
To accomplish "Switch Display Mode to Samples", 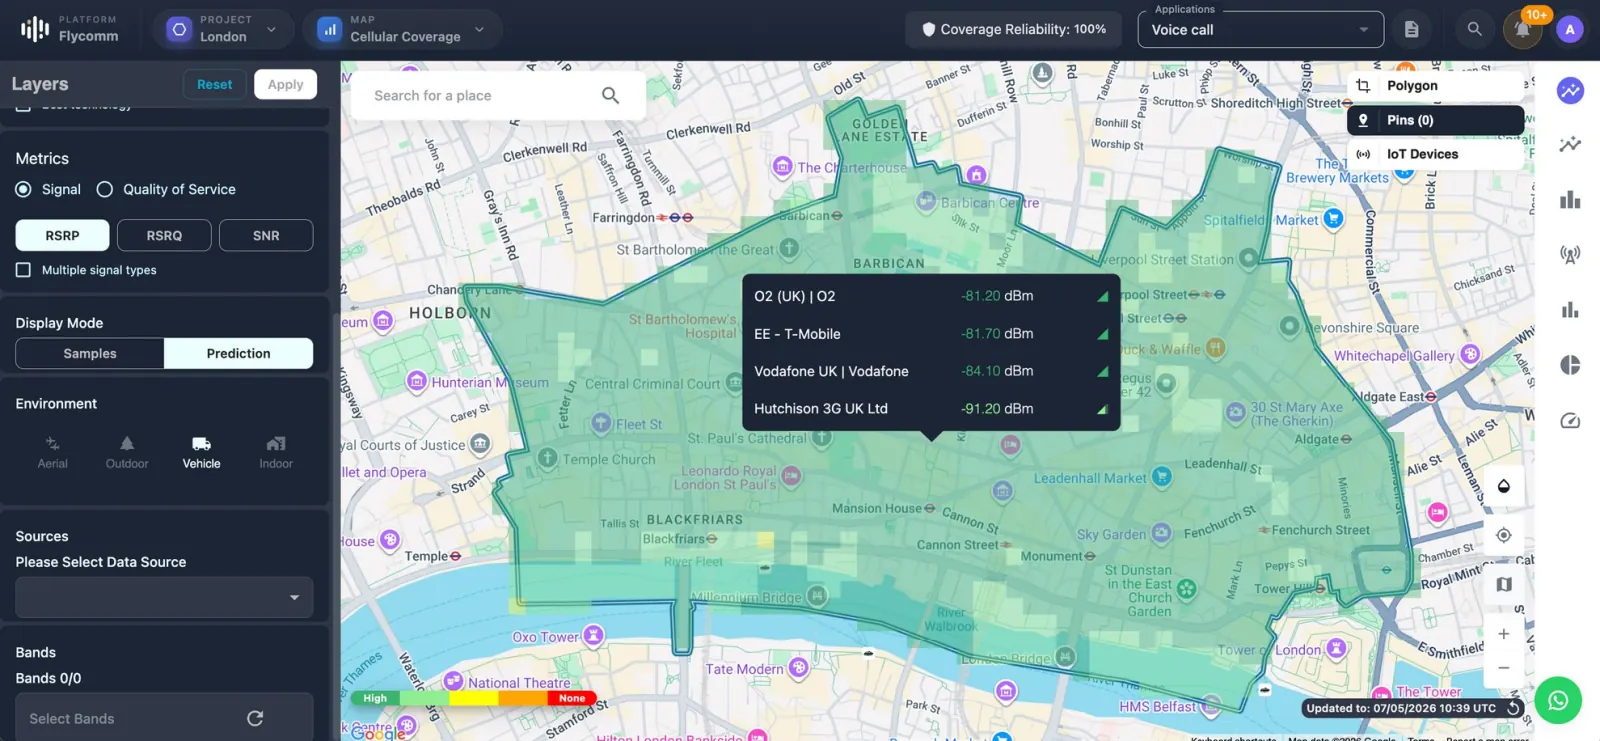I will point(90,353).
